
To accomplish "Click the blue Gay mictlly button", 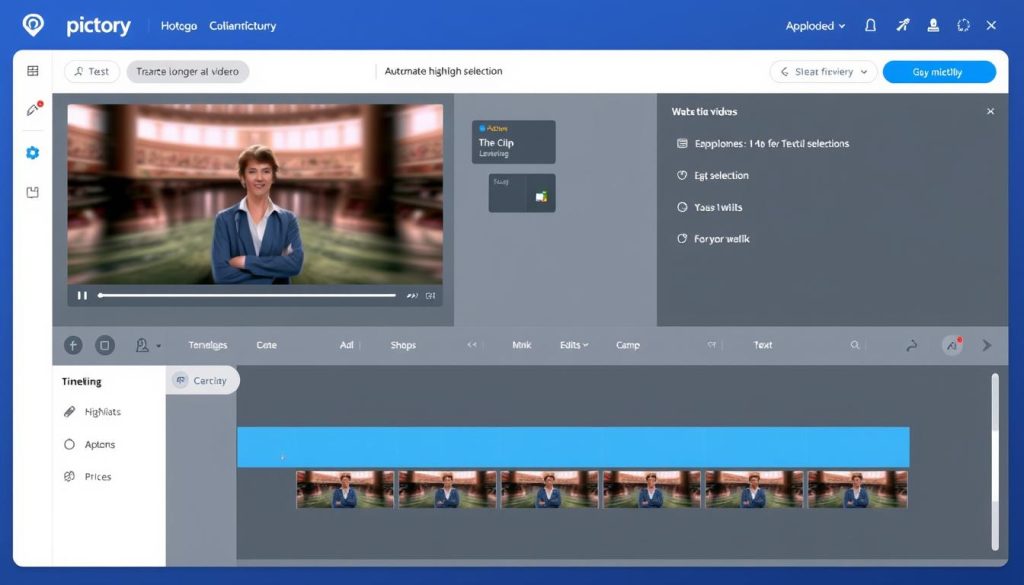I will click(938, 71).
